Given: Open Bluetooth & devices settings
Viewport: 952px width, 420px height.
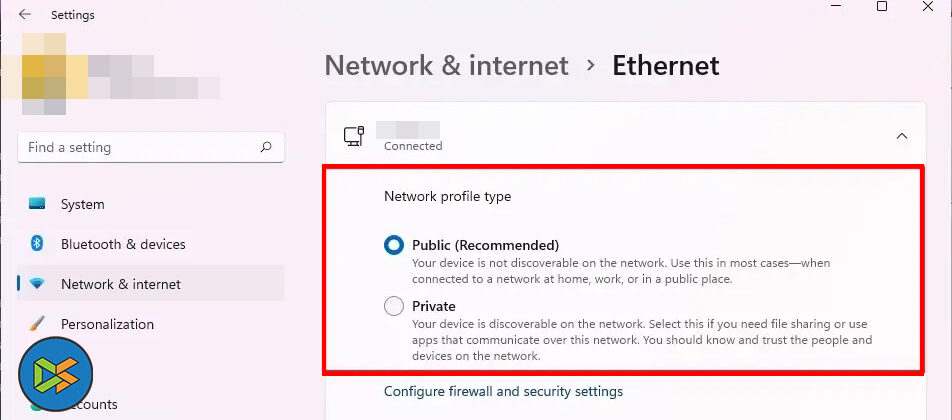Looking at the screenshot, I should 123,244.
